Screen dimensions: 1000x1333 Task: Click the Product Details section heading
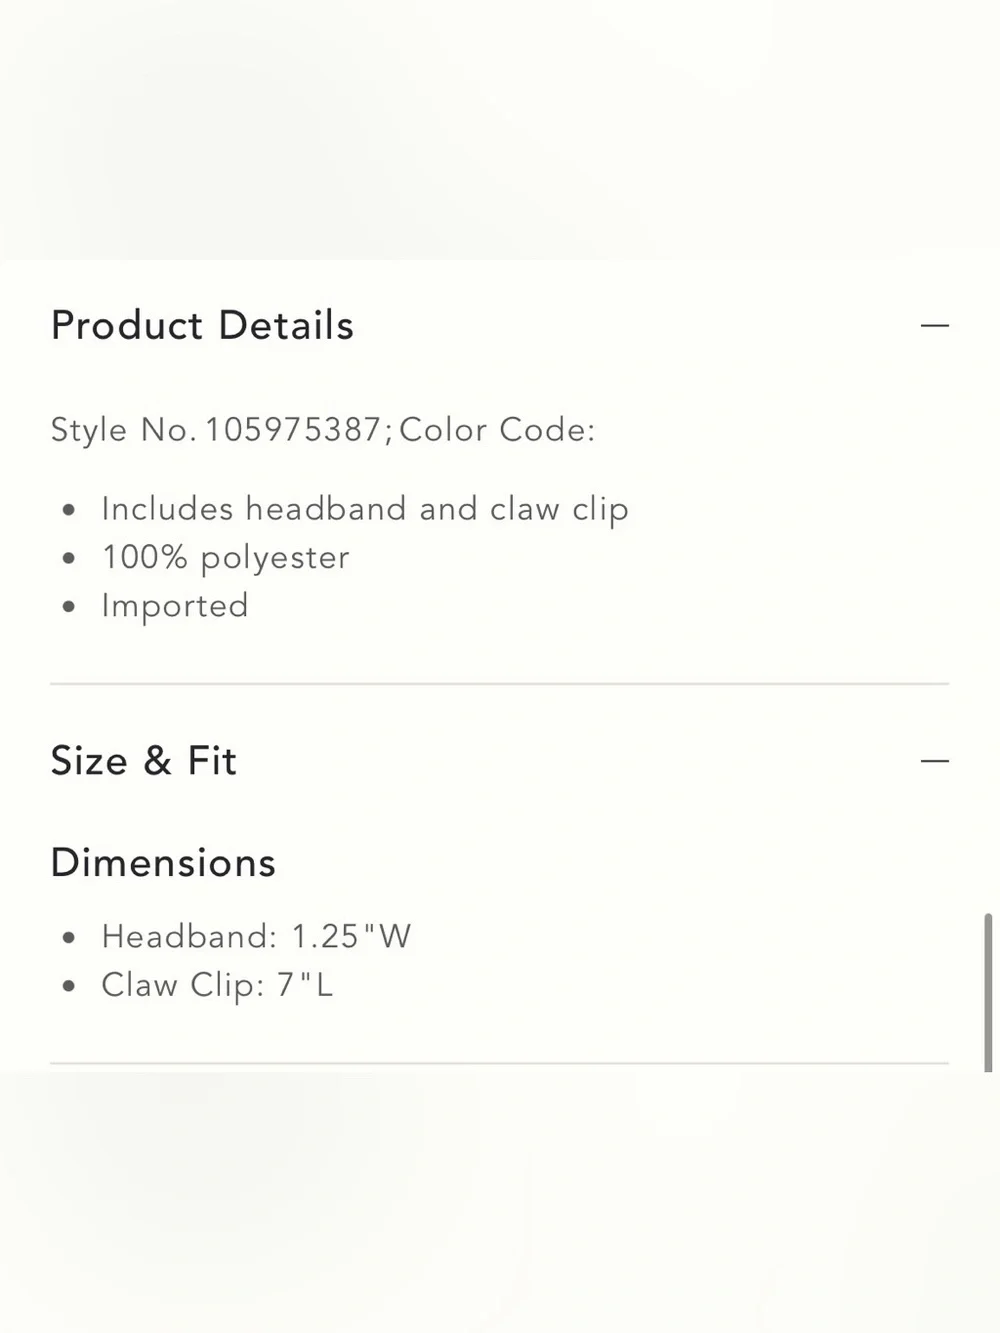click(x=202, y=326)
